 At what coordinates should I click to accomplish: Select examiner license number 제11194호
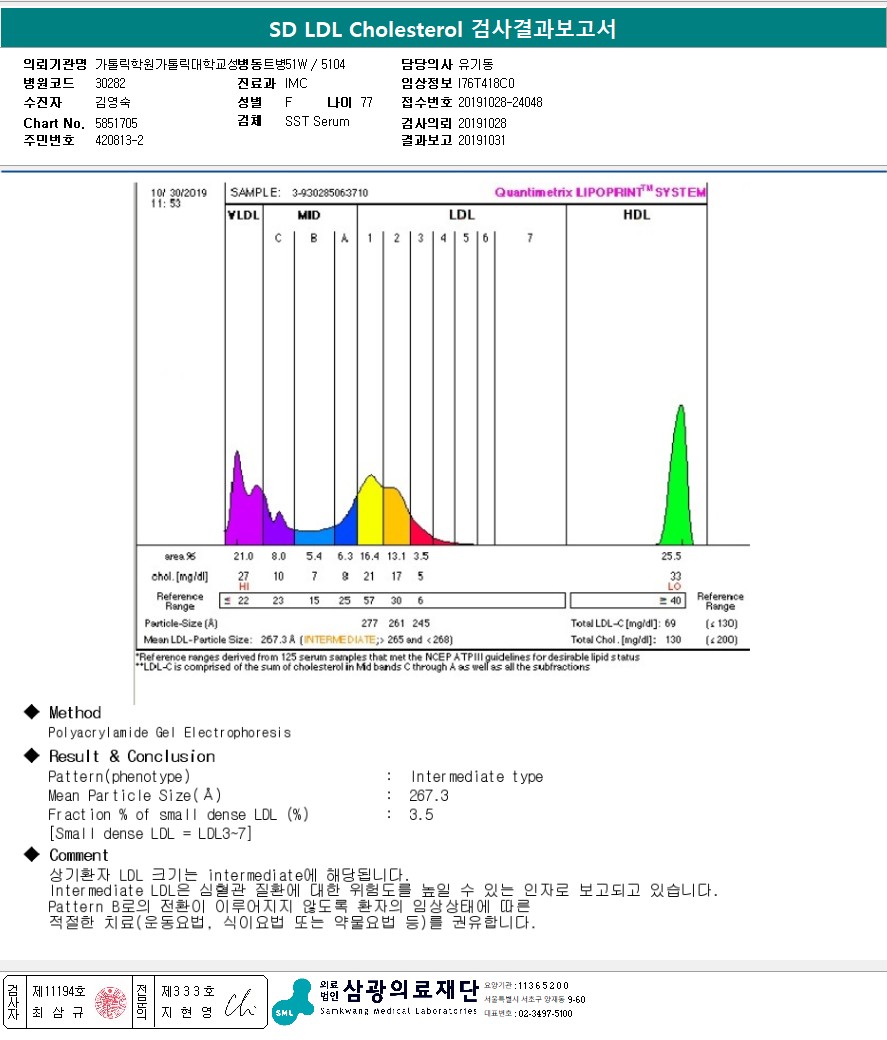click(59, 992)
